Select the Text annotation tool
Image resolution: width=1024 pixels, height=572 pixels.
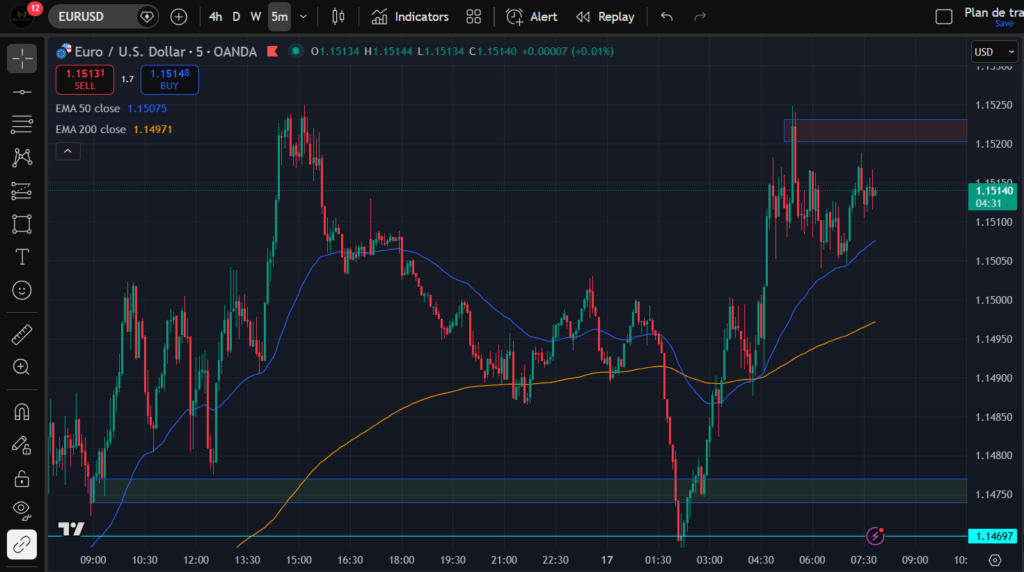pyautogui.click(x=22, y=257)
